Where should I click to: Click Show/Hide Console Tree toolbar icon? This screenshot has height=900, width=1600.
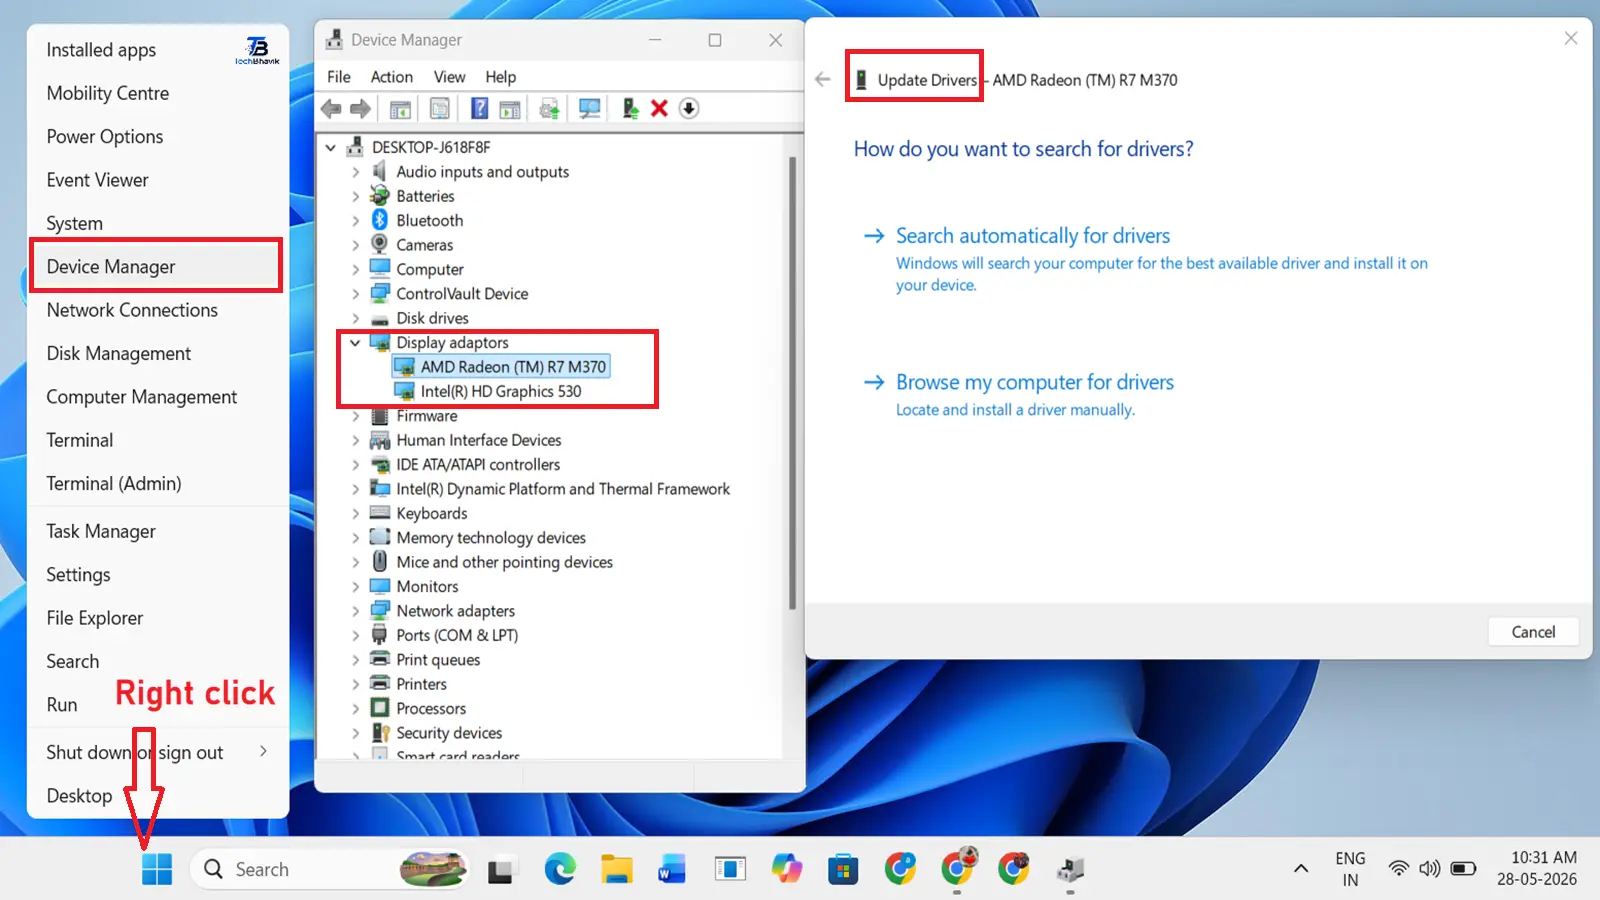point(400,109)
